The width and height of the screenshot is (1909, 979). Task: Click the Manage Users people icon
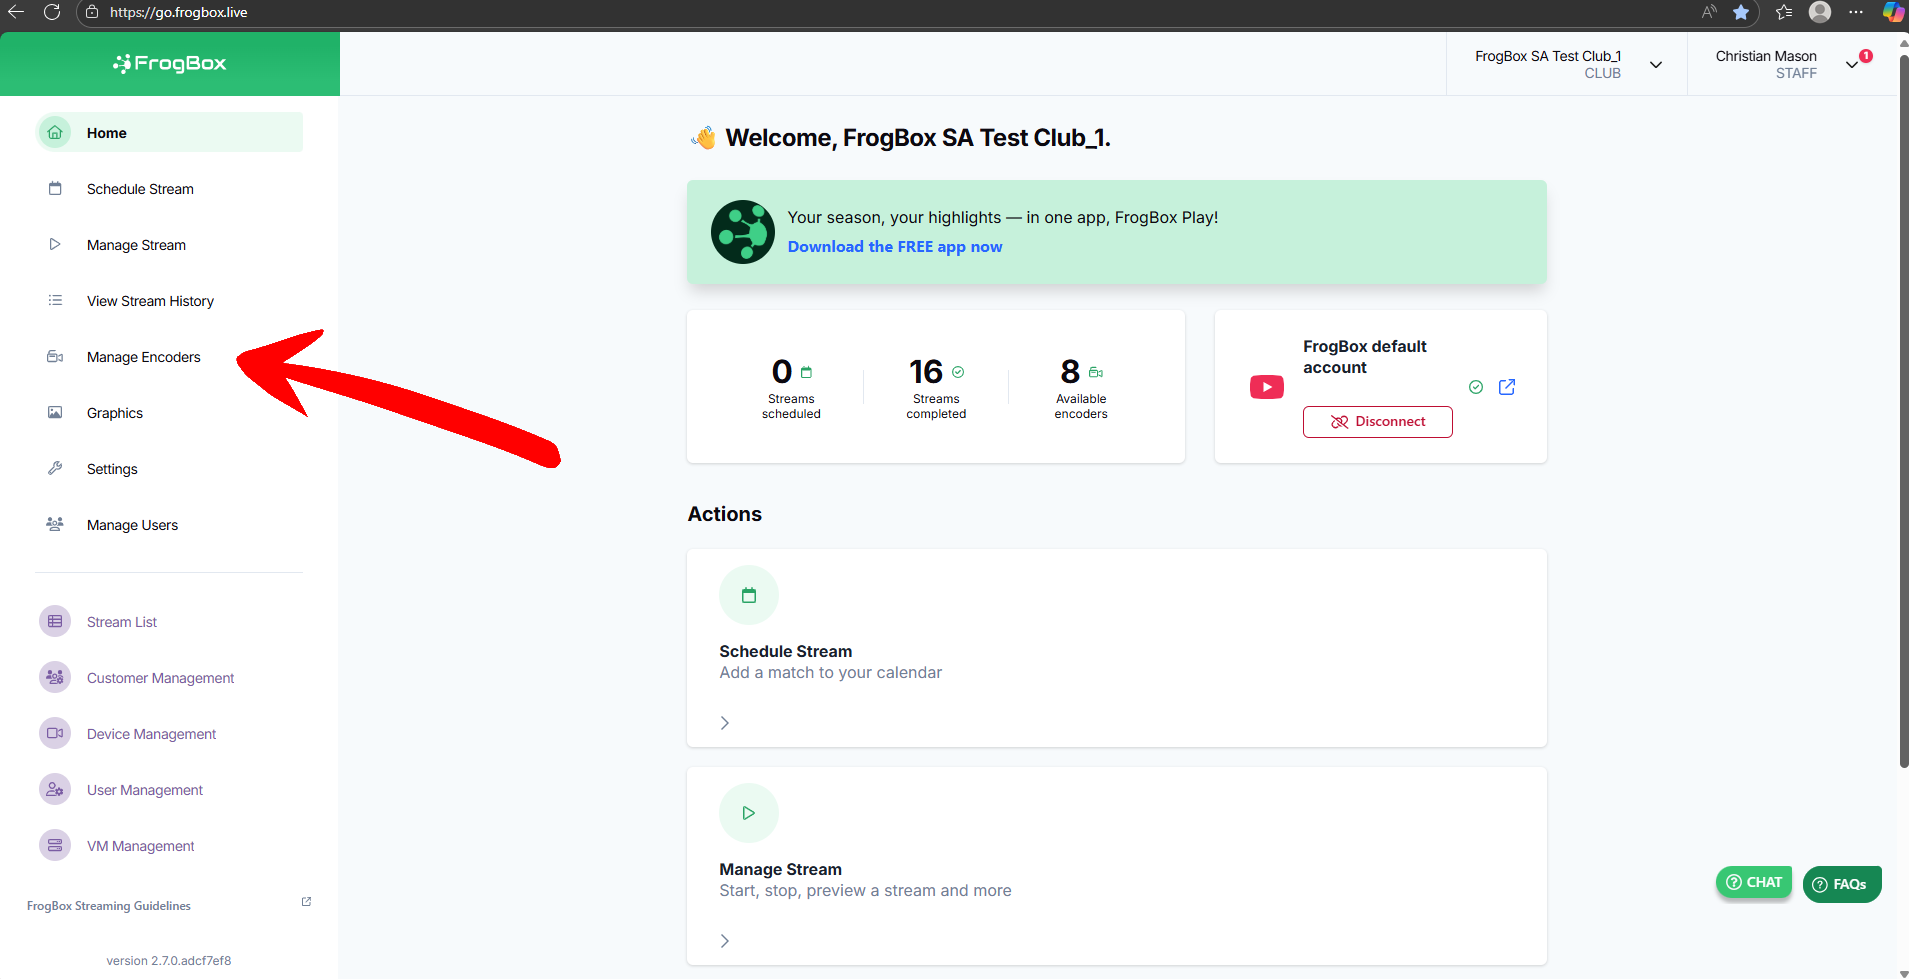coord(55,525)
